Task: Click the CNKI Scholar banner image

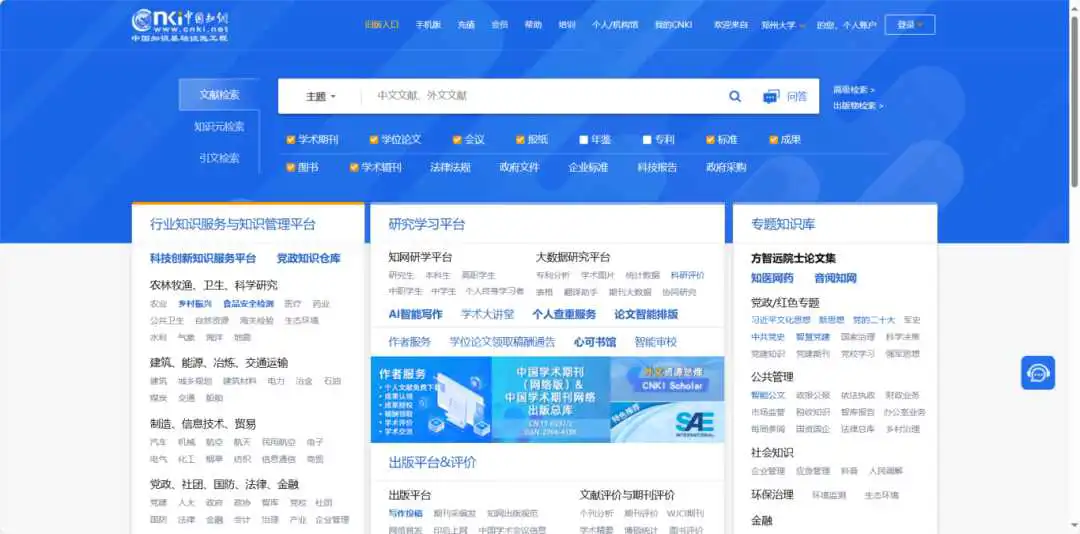Action: pos(667,379)
